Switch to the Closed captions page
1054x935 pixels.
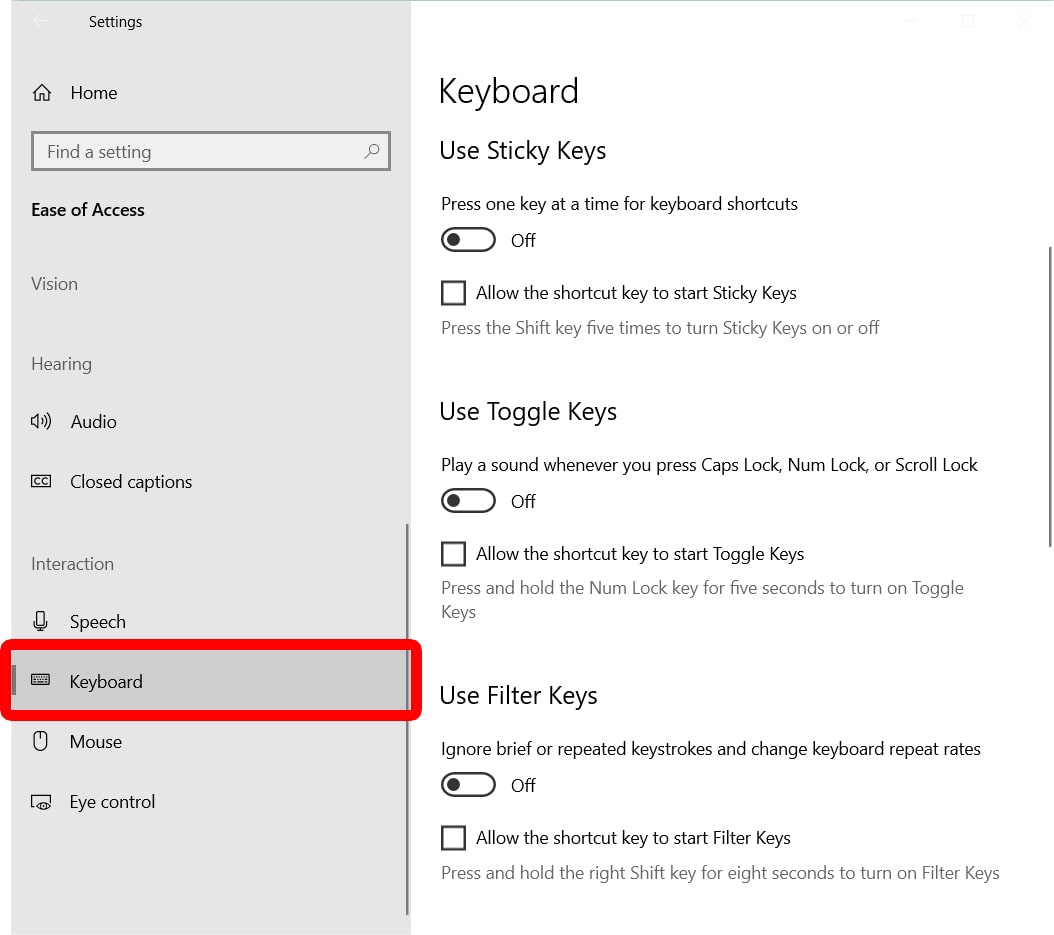(130, 481)
